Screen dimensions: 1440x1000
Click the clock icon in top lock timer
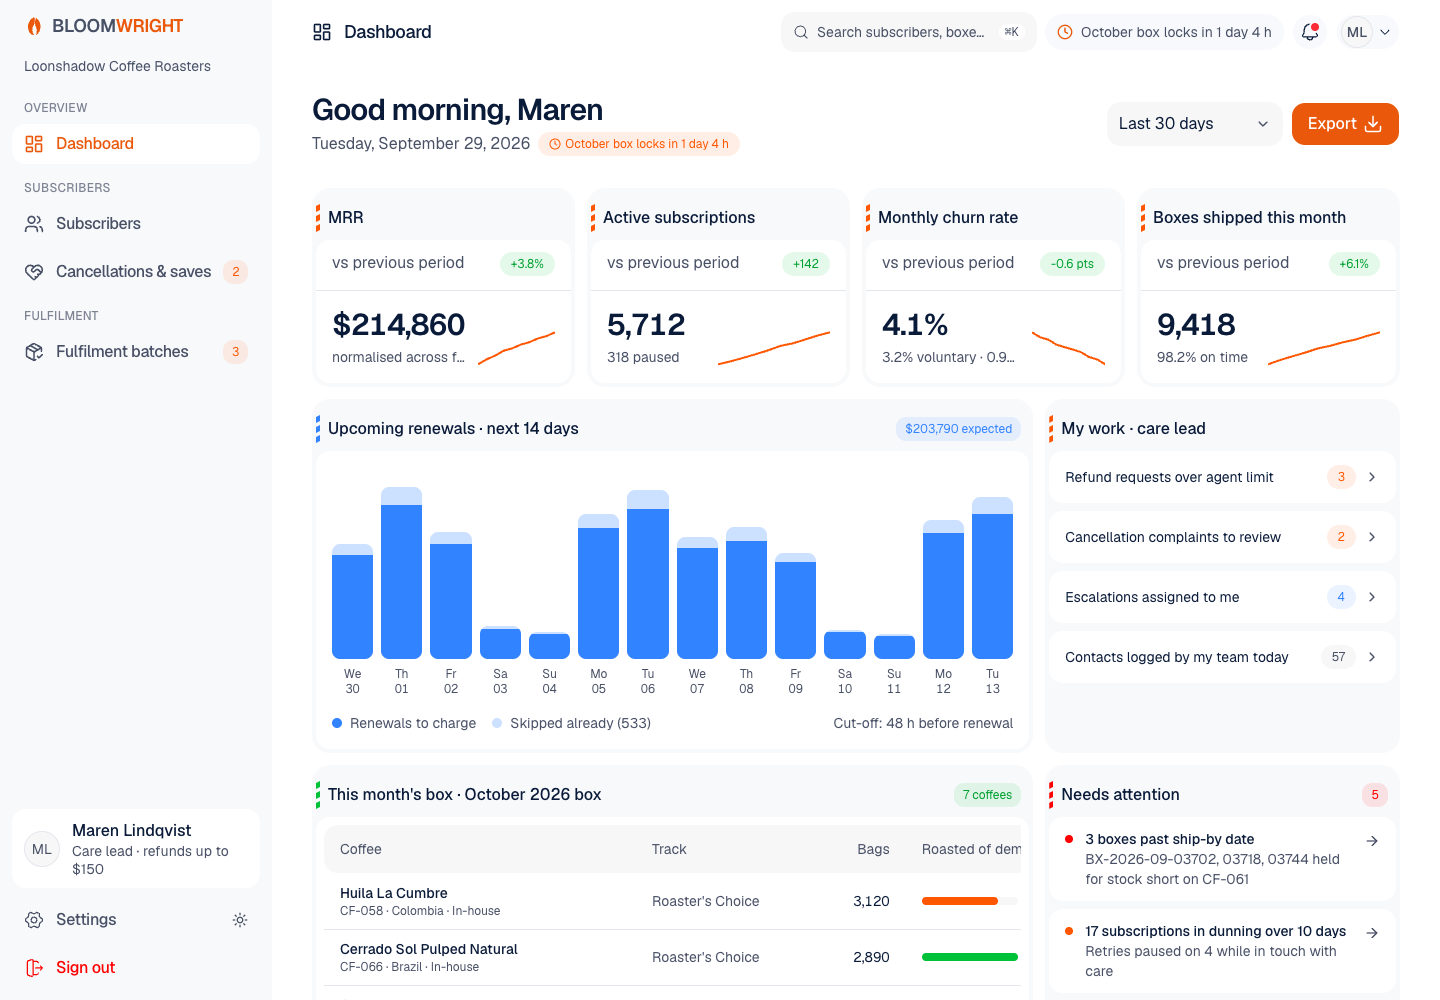tap(1065, 32)
